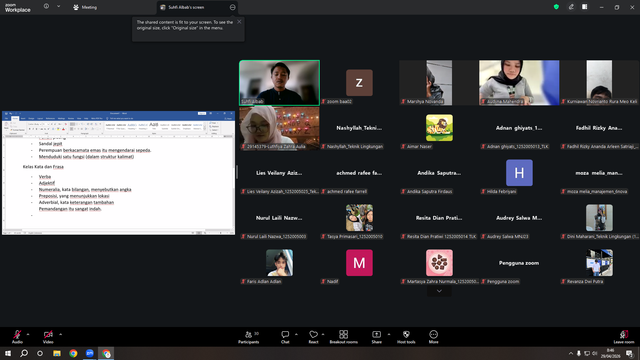
Task: Click Zoom app icon in taskbar
Action: coord(89,353)
